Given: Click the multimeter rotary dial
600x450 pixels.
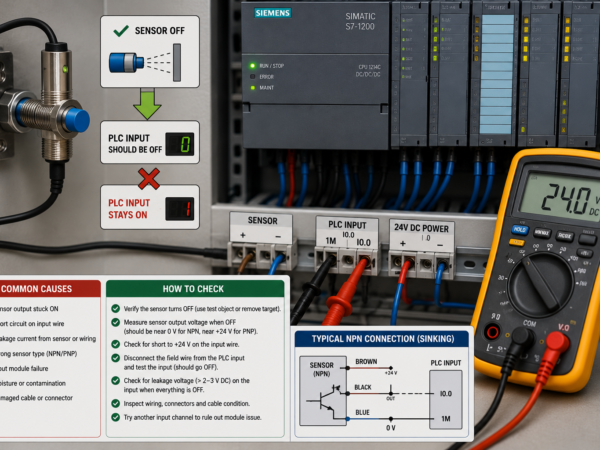Looking at the screenshot, I should (x=541, y=284).
